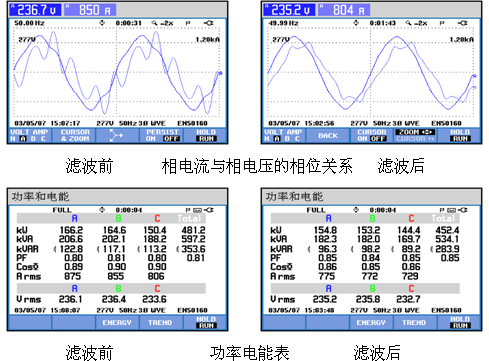The image size is (489, 361).
Task: Select VOLT AMP softkey on the pre-filter scope
Action: click(x=29, y=136)
